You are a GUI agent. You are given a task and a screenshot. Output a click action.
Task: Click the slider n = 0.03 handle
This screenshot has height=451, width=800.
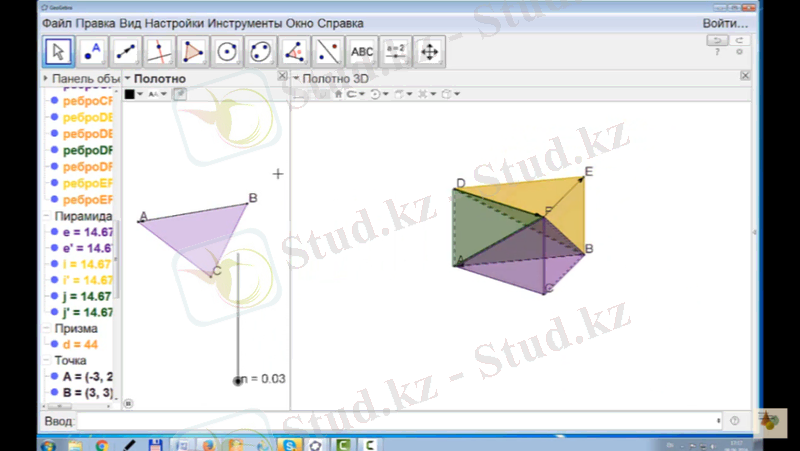click(x=238, y=380)
